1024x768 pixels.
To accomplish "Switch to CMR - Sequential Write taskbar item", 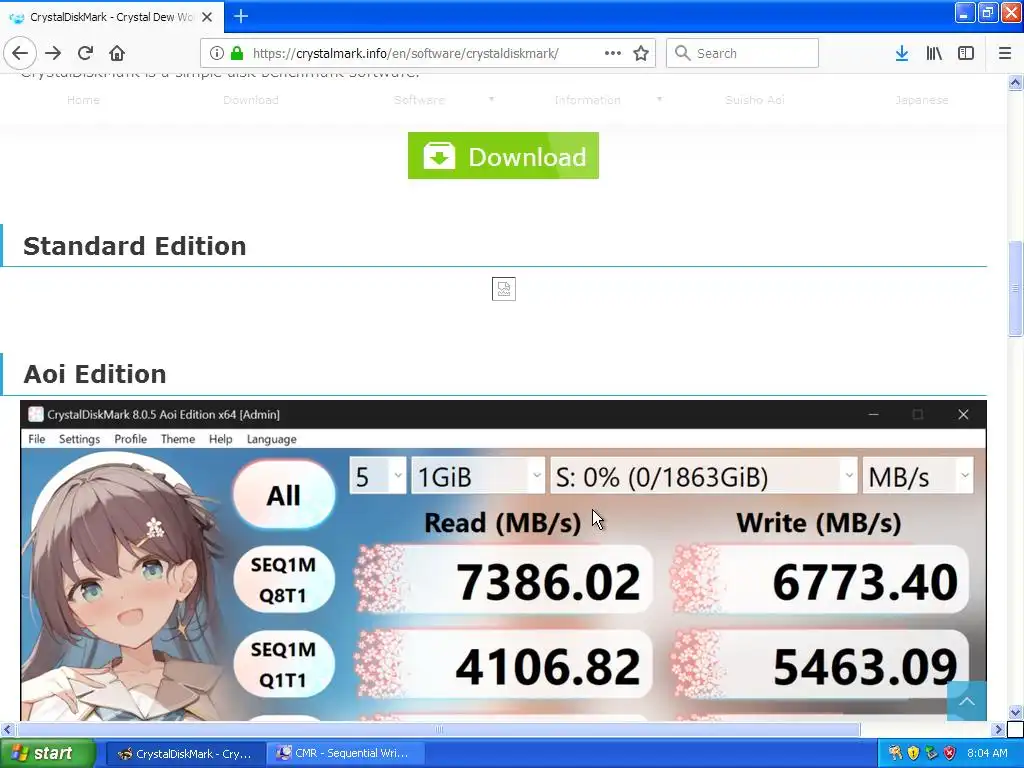I will [346, 753].
